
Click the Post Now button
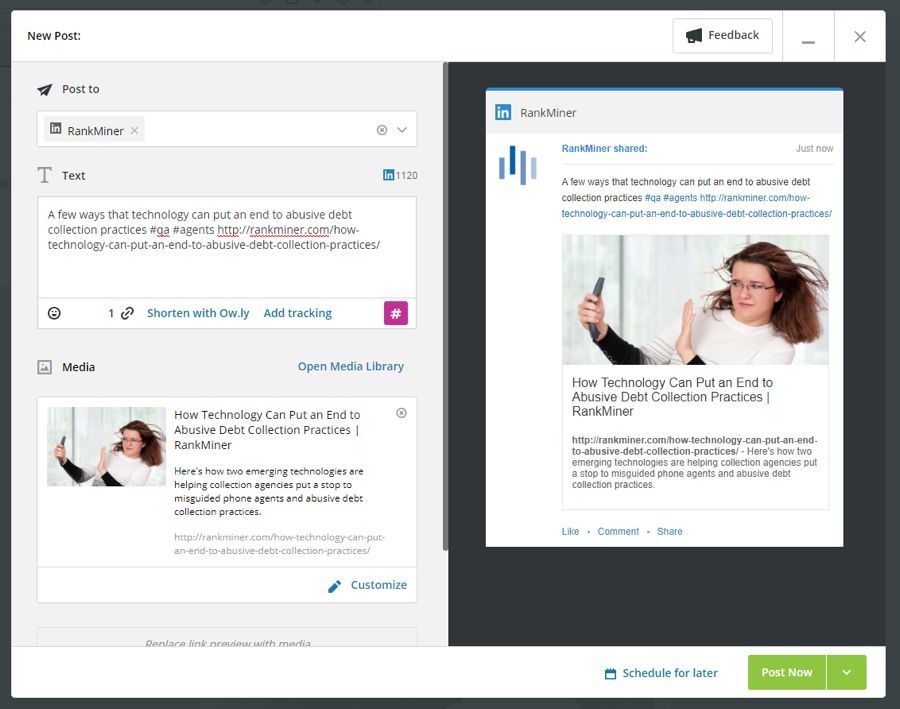pyautogui.click(x=786, y=672)
